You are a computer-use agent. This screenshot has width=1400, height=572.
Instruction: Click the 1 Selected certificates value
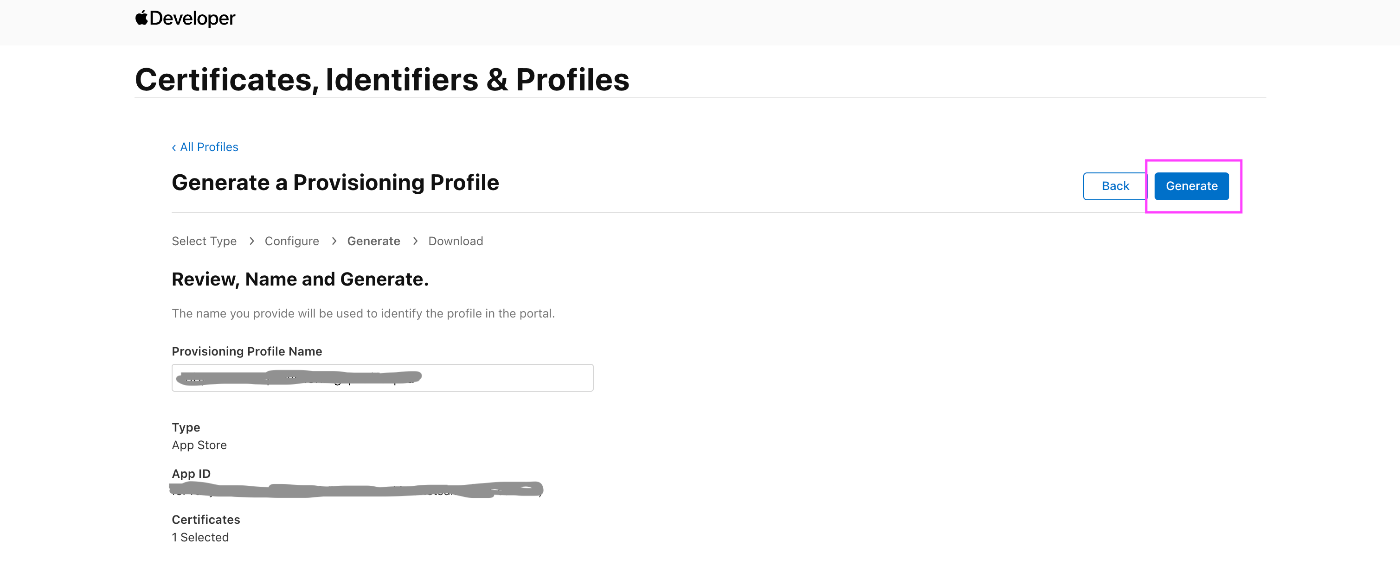[x=200, y=537]
